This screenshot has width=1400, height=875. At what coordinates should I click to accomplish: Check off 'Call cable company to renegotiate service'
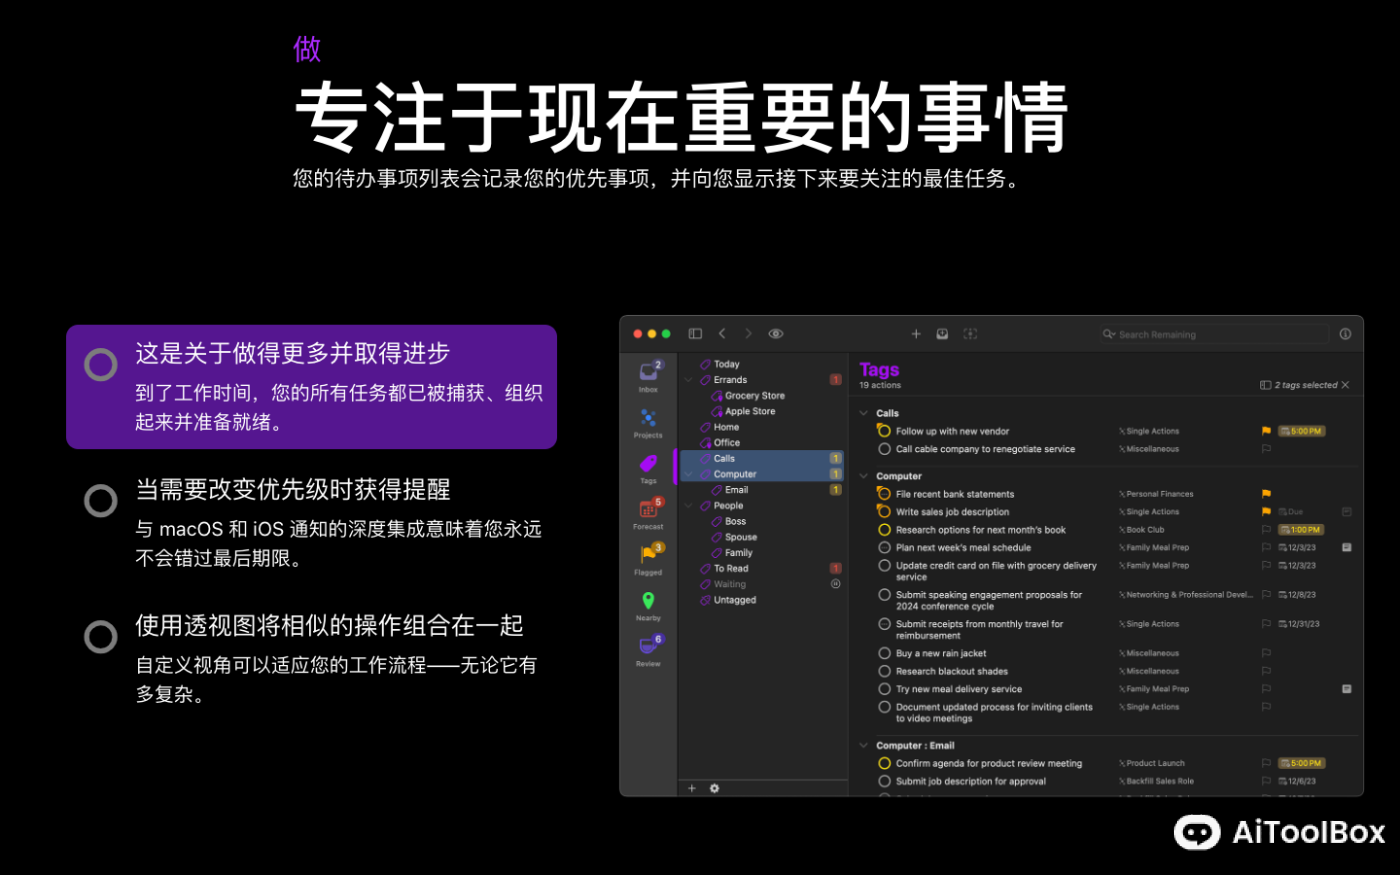[x=884, y=449]
